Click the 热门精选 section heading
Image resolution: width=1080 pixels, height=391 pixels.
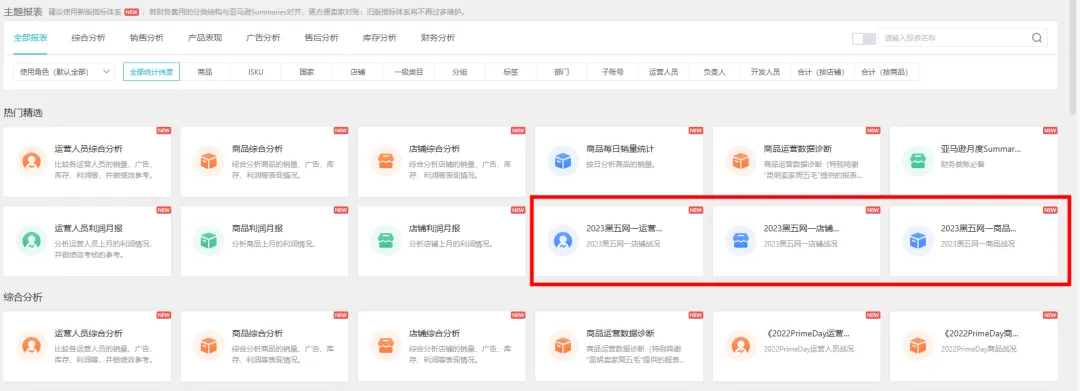point(23,112)
